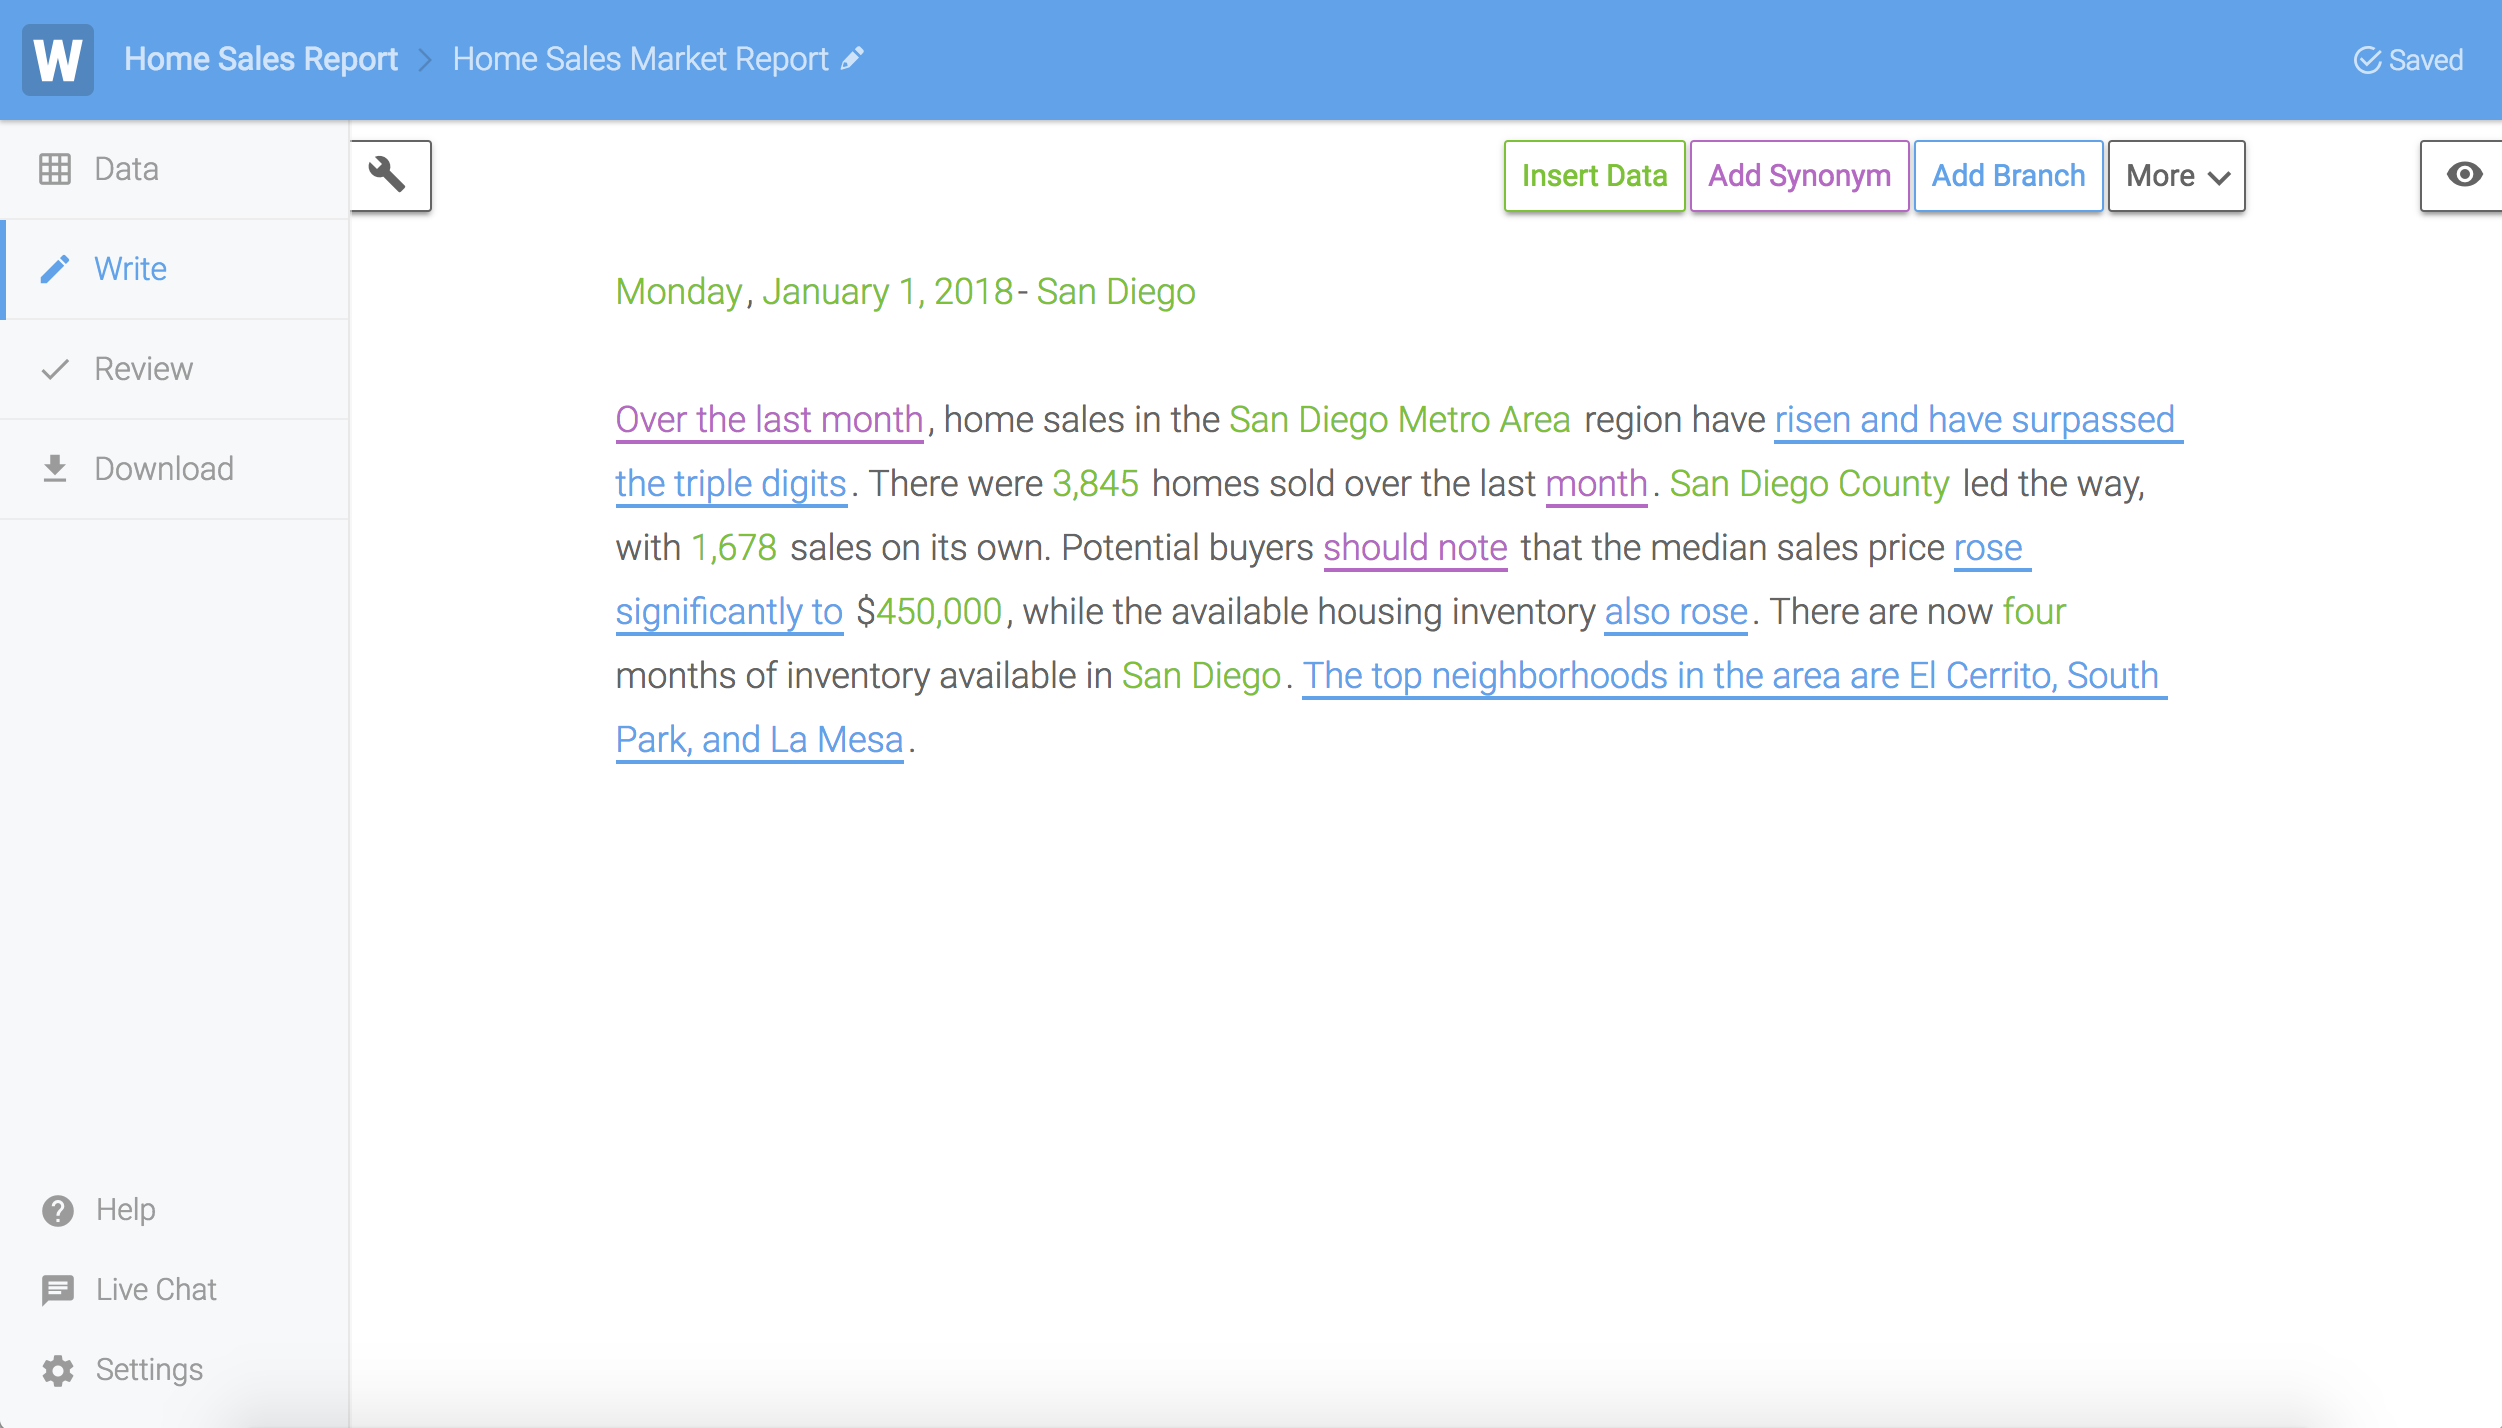Click the $450,000 data variable

click(x=938, y=612)
